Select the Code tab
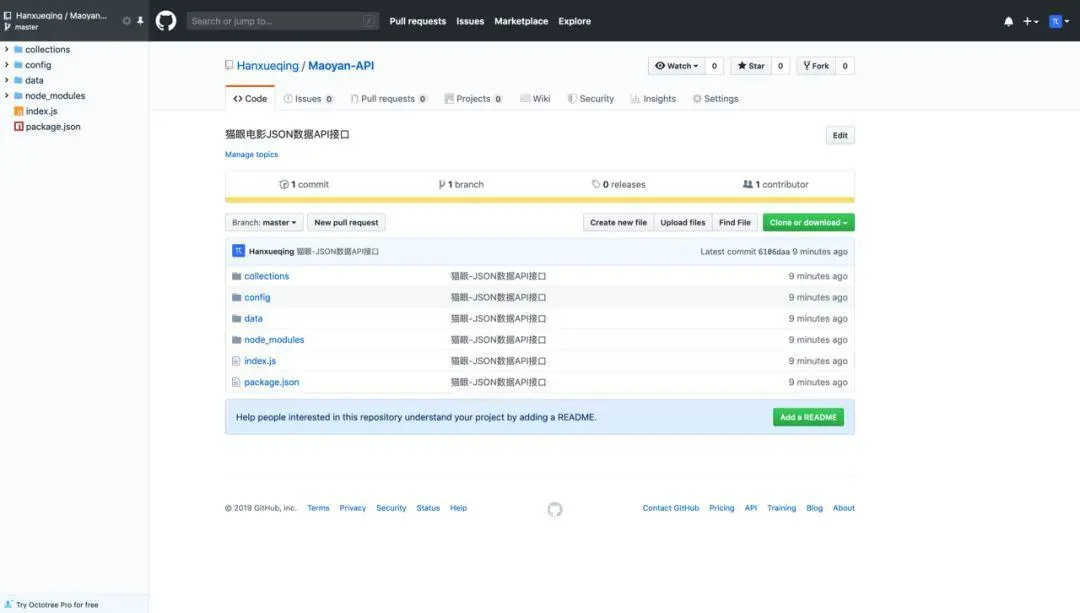This screenshot has width=1080, height=613. tap(250, 98)
